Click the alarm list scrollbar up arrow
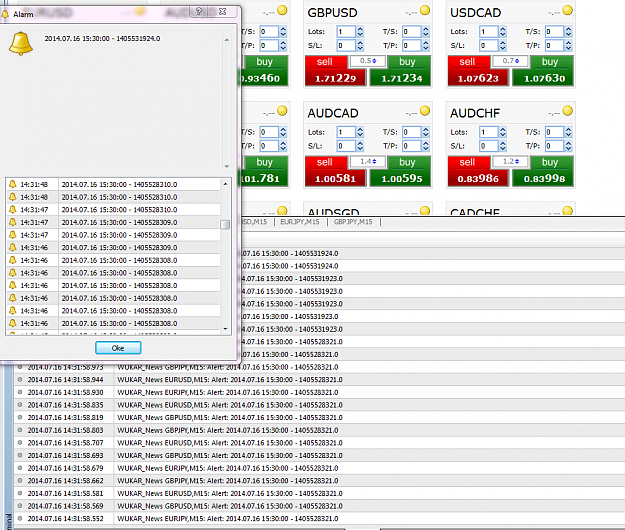Viewport: 625px width, 530px height. (225, 184)
